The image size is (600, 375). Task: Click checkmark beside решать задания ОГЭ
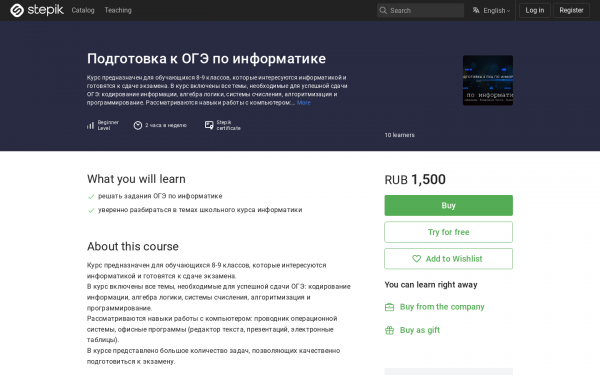tap(91, 197)
